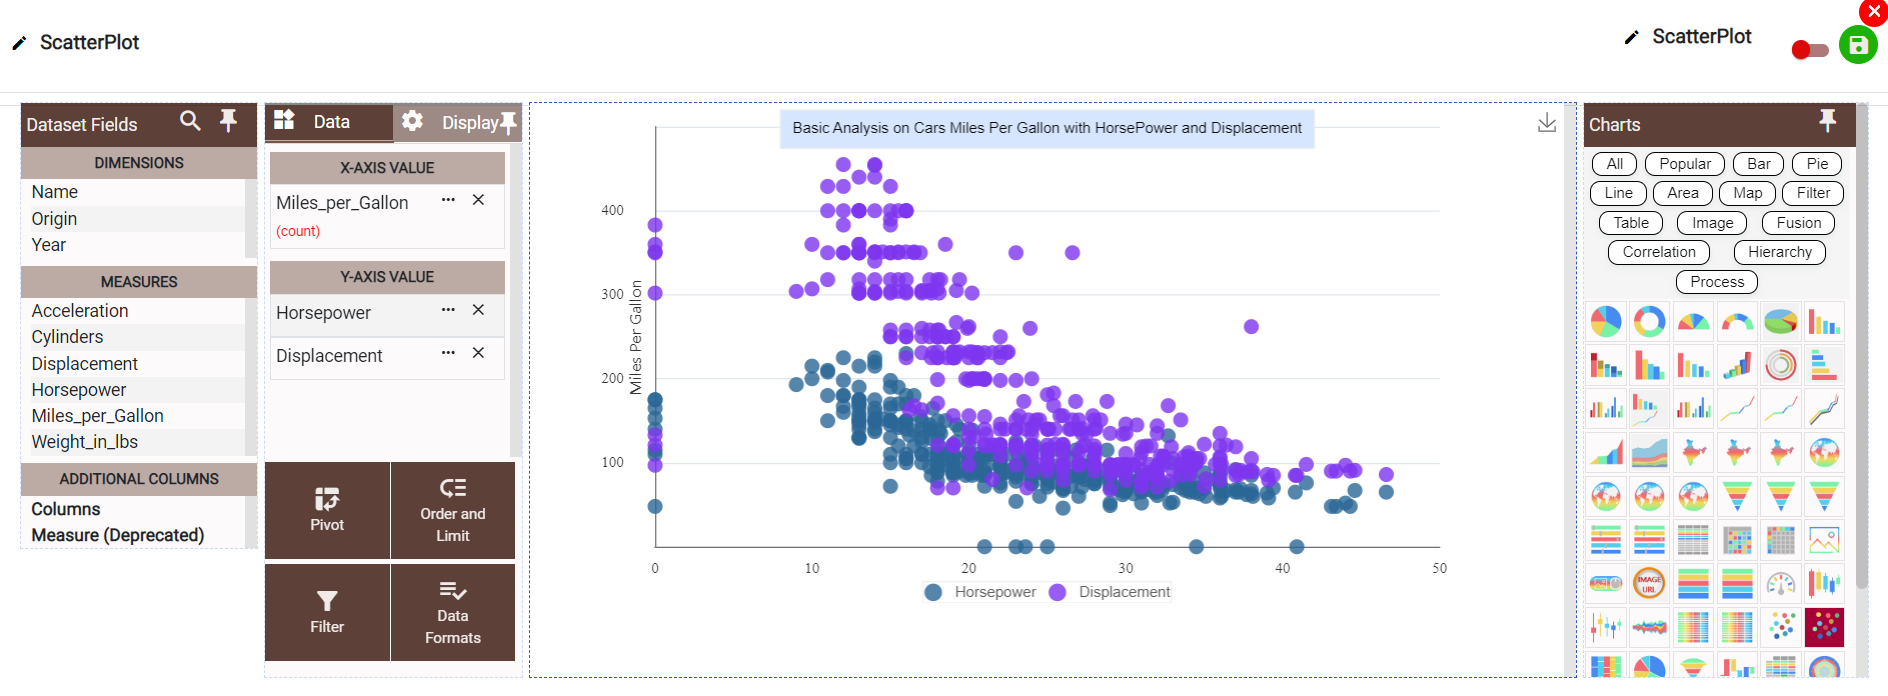The width and height of the screenshot is (1888, 696).
Task: Switch to the Display tab
Action: 458,122
